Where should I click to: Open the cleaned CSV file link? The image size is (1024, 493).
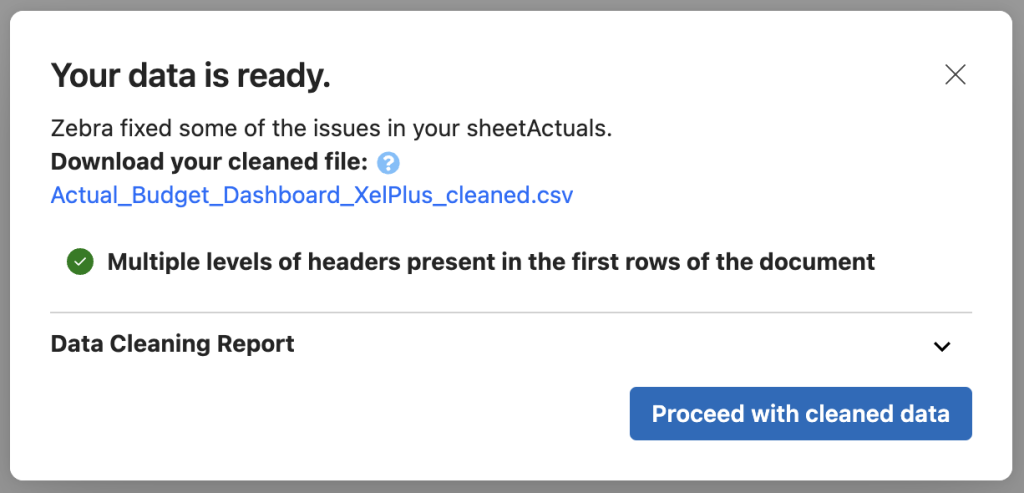pyautogui.click(x=312, y=196)
